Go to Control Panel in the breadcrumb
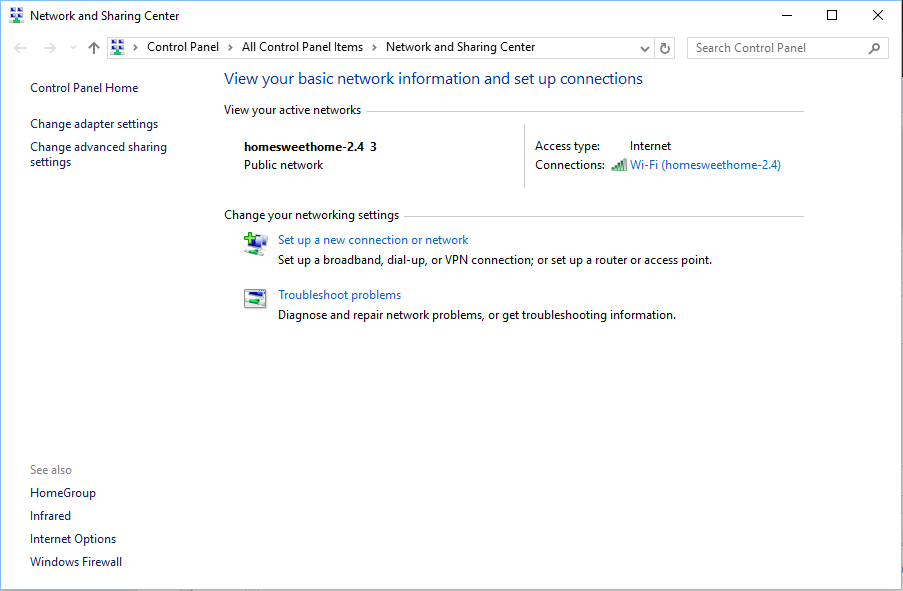 pyautogui.click(x=182, y=47)
